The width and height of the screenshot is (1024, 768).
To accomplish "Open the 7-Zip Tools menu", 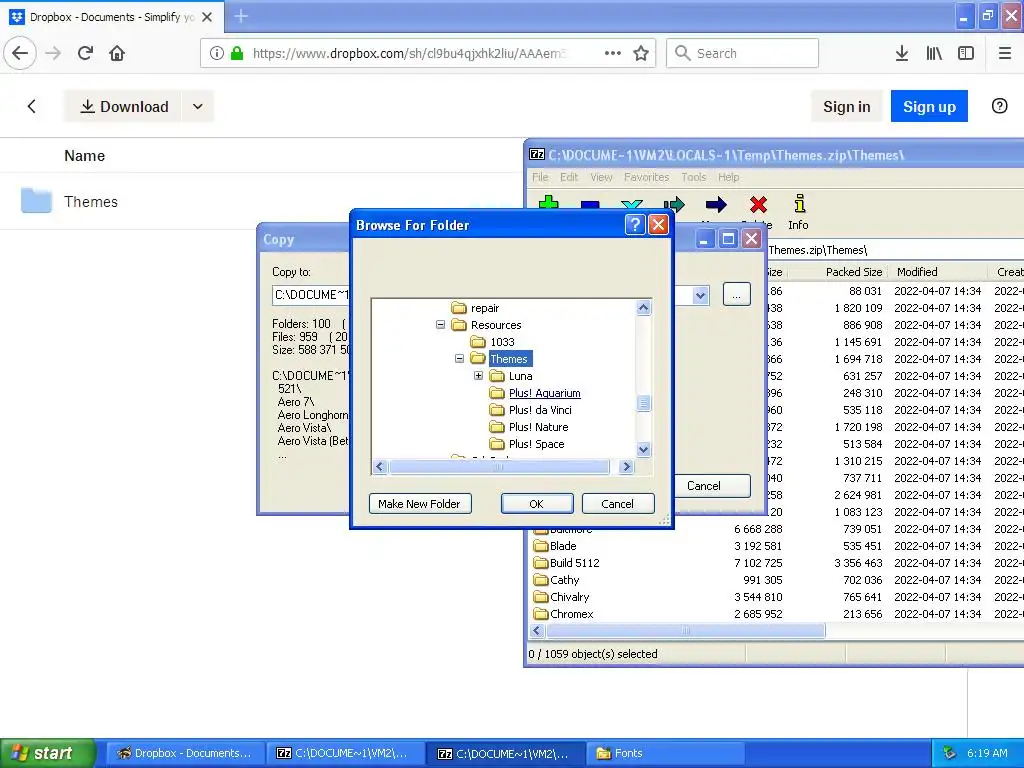I will click(x=694, y=177).
